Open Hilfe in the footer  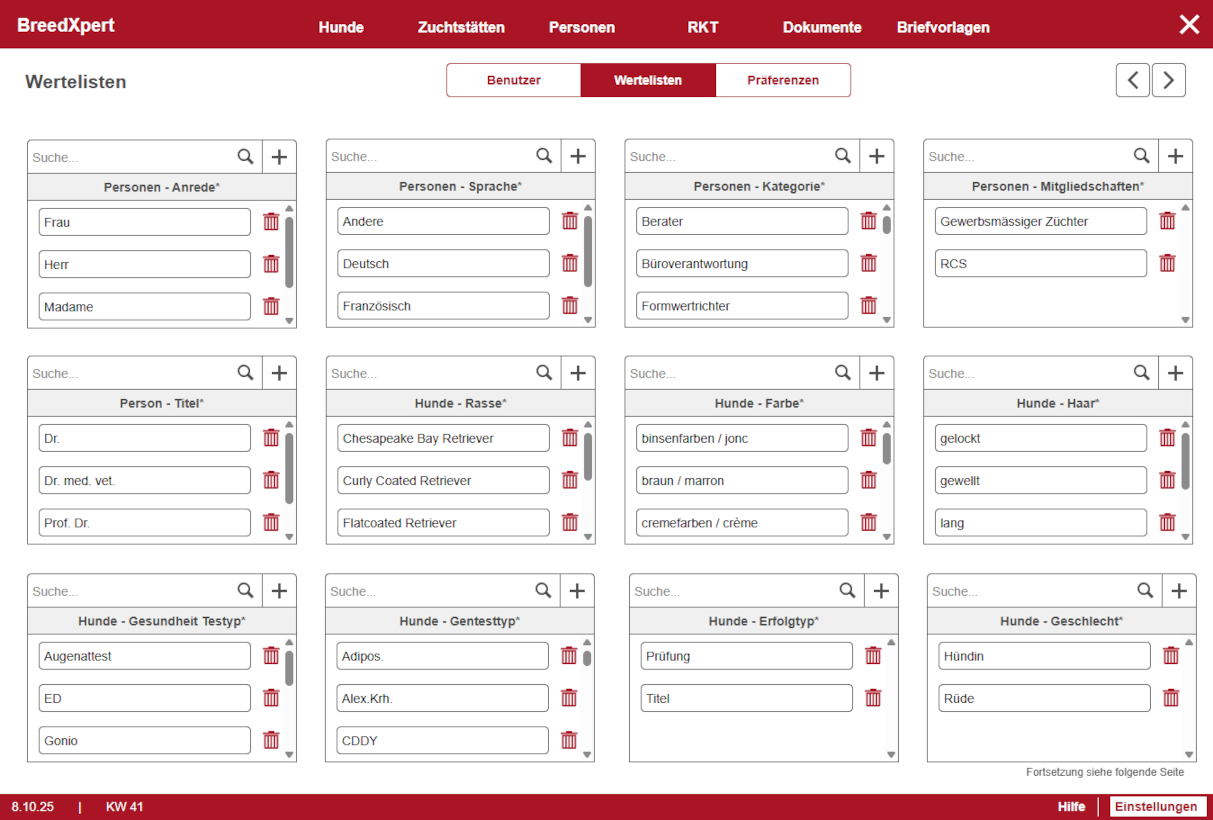[x=1071, y=807]
